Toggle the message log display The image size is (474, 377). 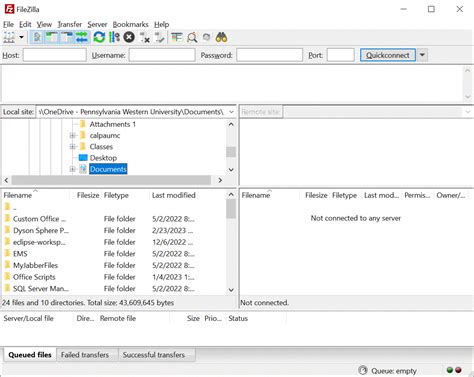click(x=37, y=37)
